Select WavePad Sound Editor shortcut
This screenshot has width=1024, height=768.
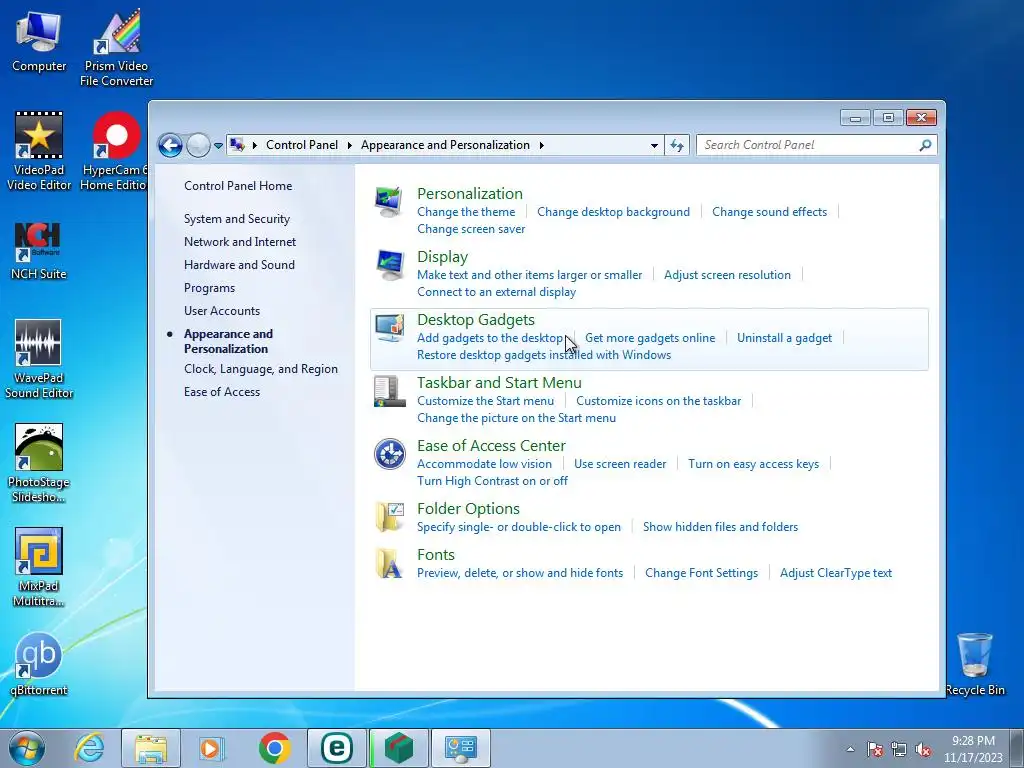point(39,359)
